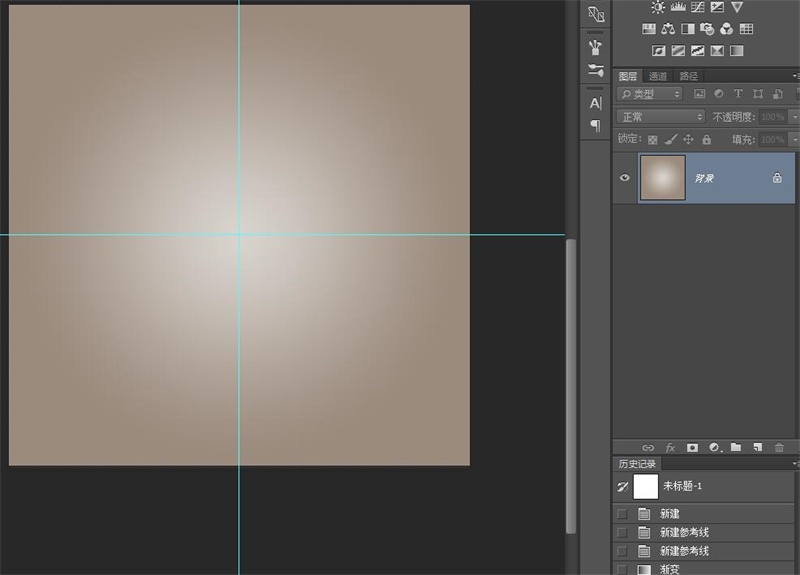The width and height of the screenshot is (800, 575).
Task: Add a Curves adjustment layer
Action: coord(697,7)
